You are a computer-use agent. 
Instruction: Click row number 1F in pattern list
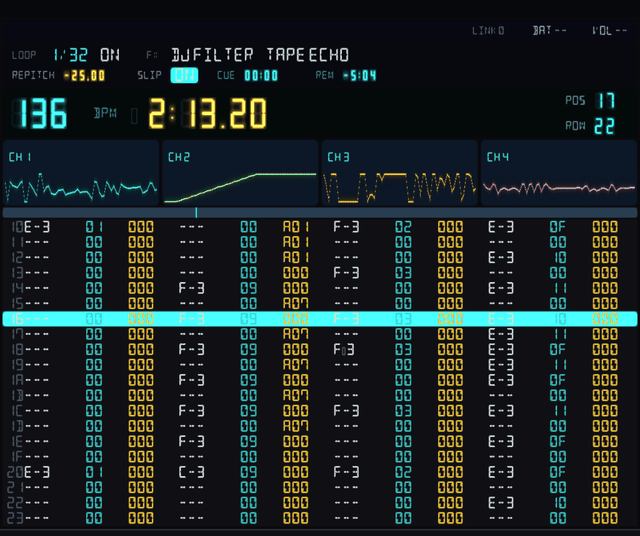tap(17, 457)
